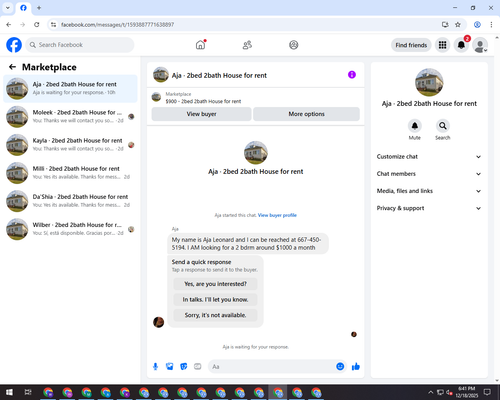Open Windows Start menu
Viewport: 500px width, 400px height.
click(9, 392)
